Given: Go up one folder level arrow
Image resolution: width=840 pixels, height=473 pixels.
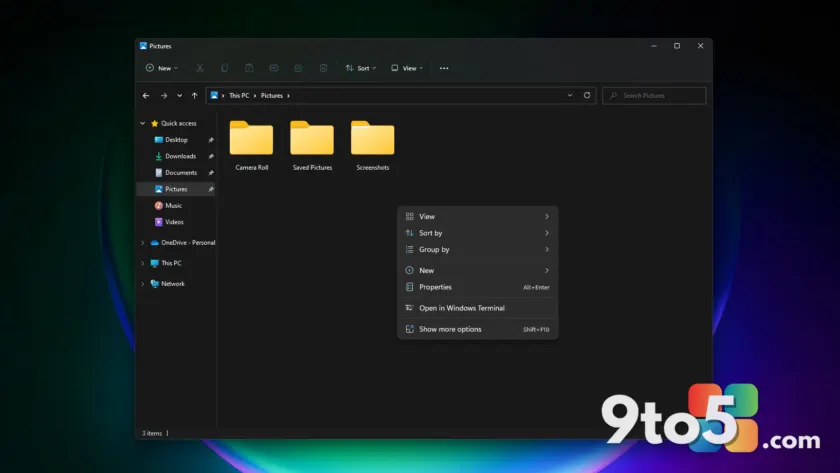Looking at the screenshot, I should click(x=194, y=95).
